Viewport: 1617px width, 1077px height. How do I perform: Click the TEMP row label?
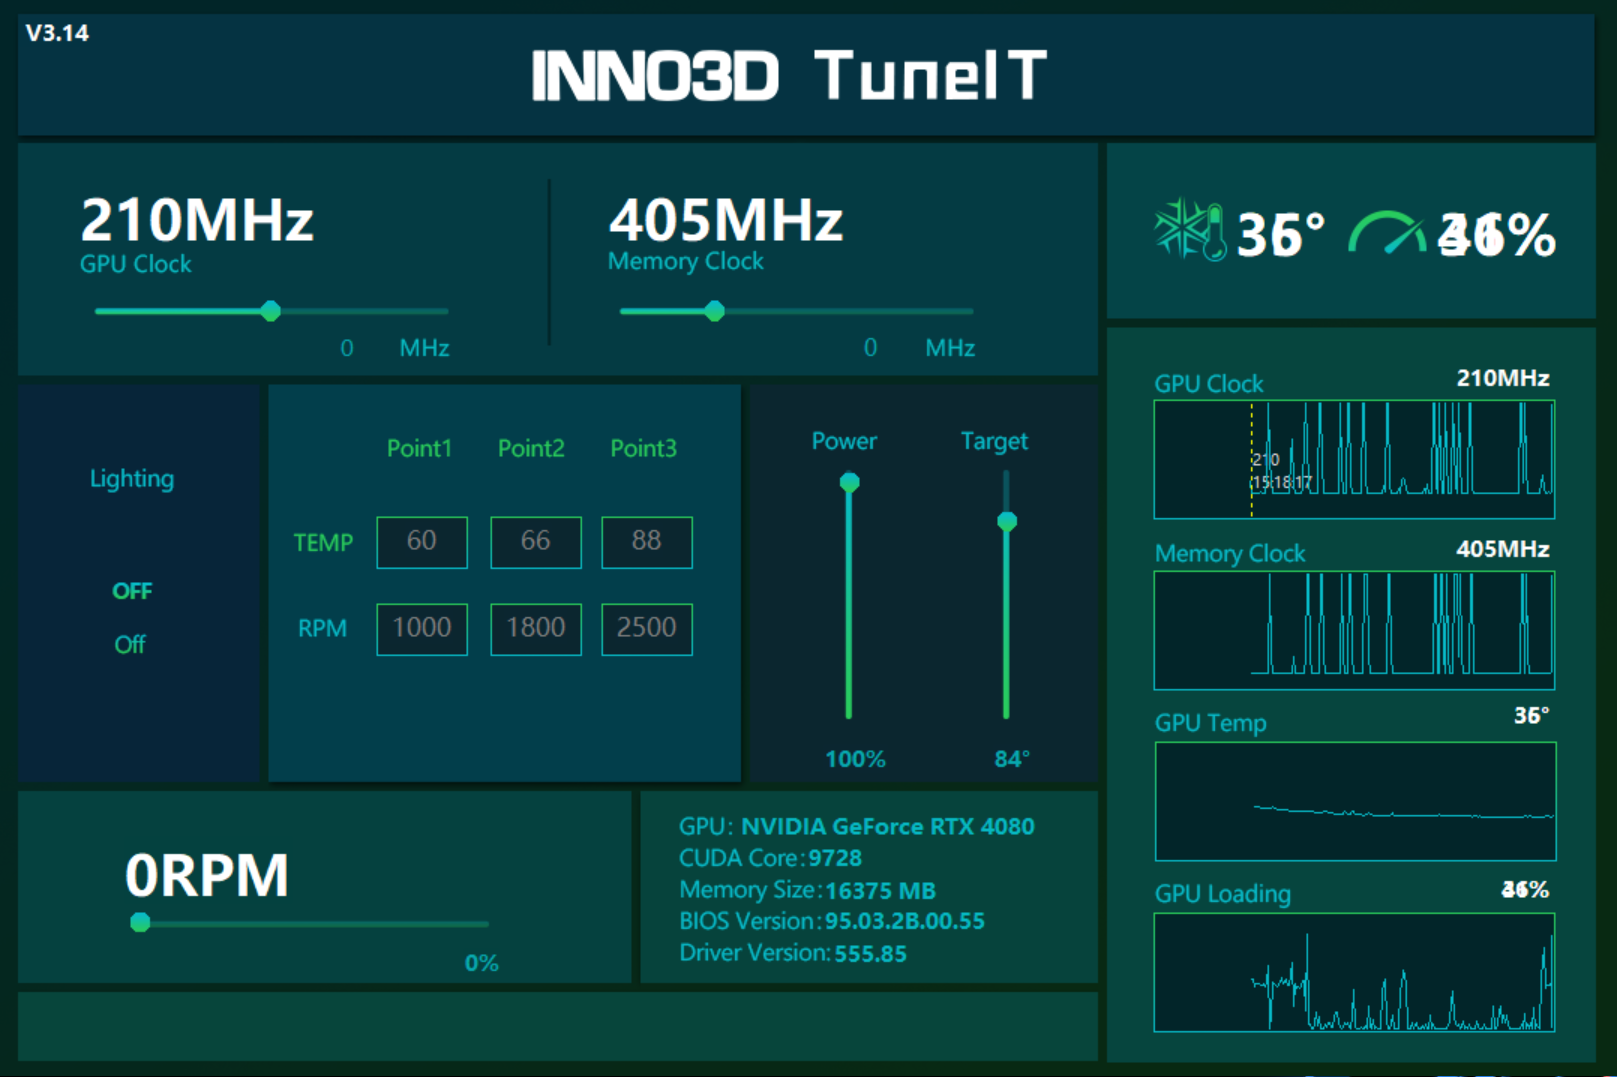[323, 543]
